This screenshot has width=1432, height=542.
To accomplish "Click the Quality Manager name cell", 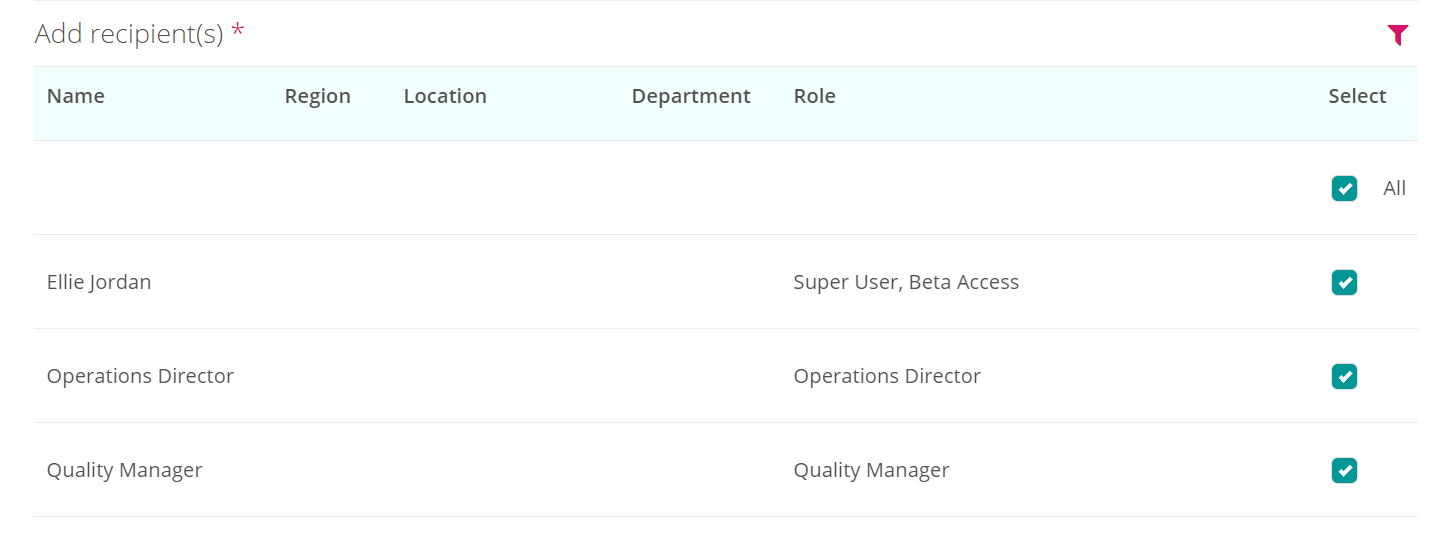I will click(x=125, y=470).
